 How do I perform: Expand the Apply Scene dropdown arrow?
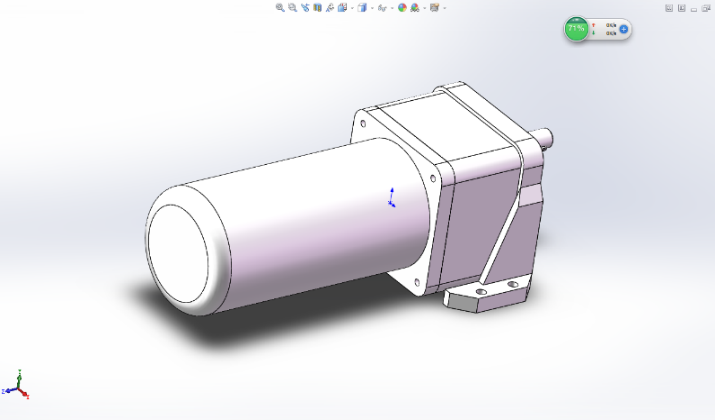pos(425,8)
